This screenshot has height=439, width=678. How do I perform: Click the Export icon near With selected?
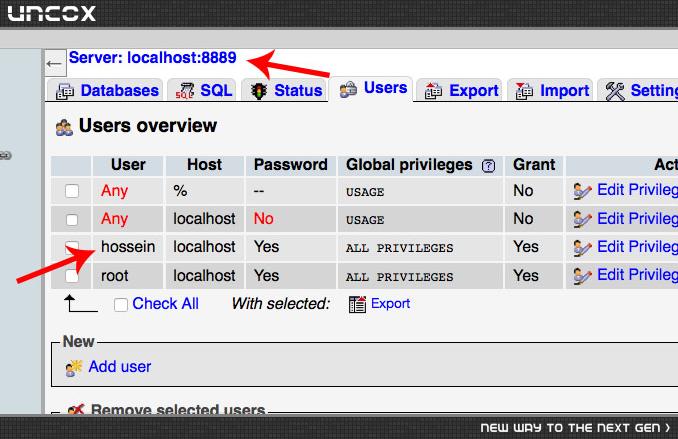click(357, 304)
